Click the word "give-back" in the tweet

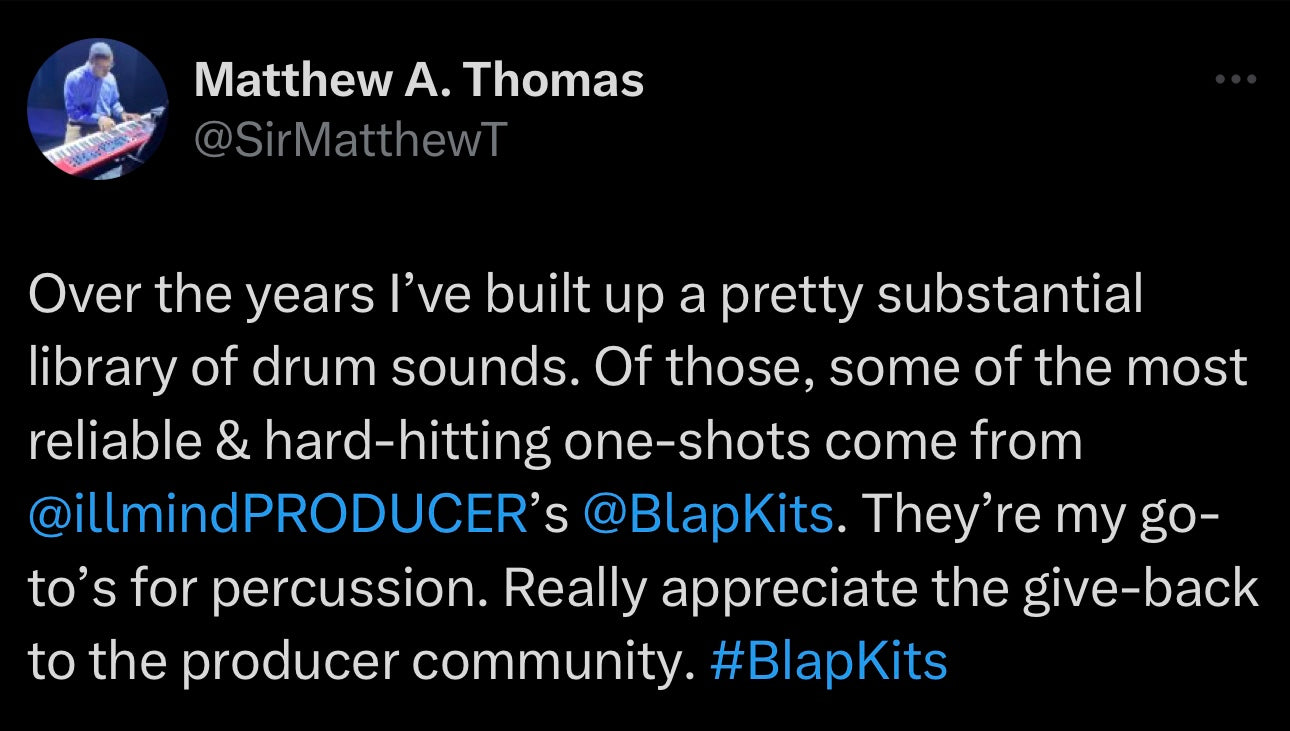coord(1146,588)
